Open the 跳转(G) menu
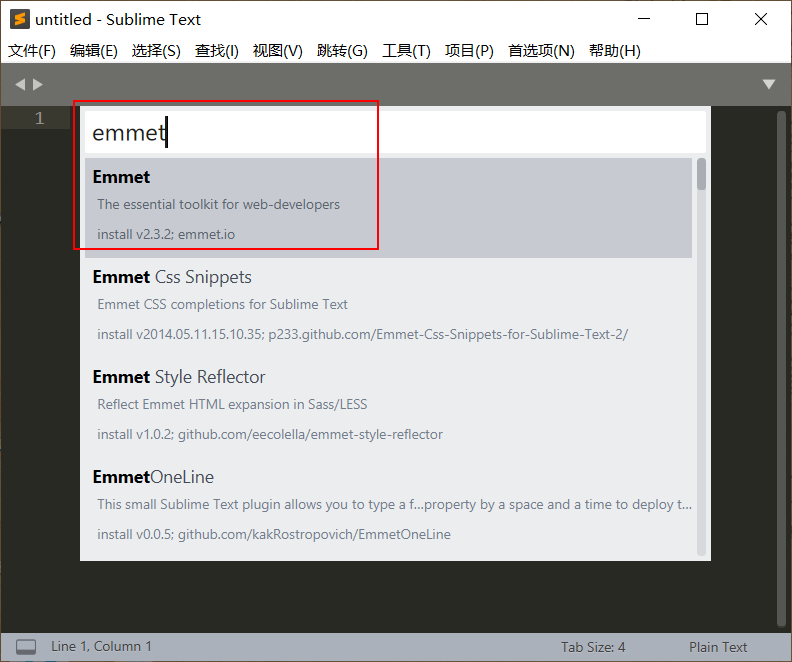 click(x=342, y=51)
